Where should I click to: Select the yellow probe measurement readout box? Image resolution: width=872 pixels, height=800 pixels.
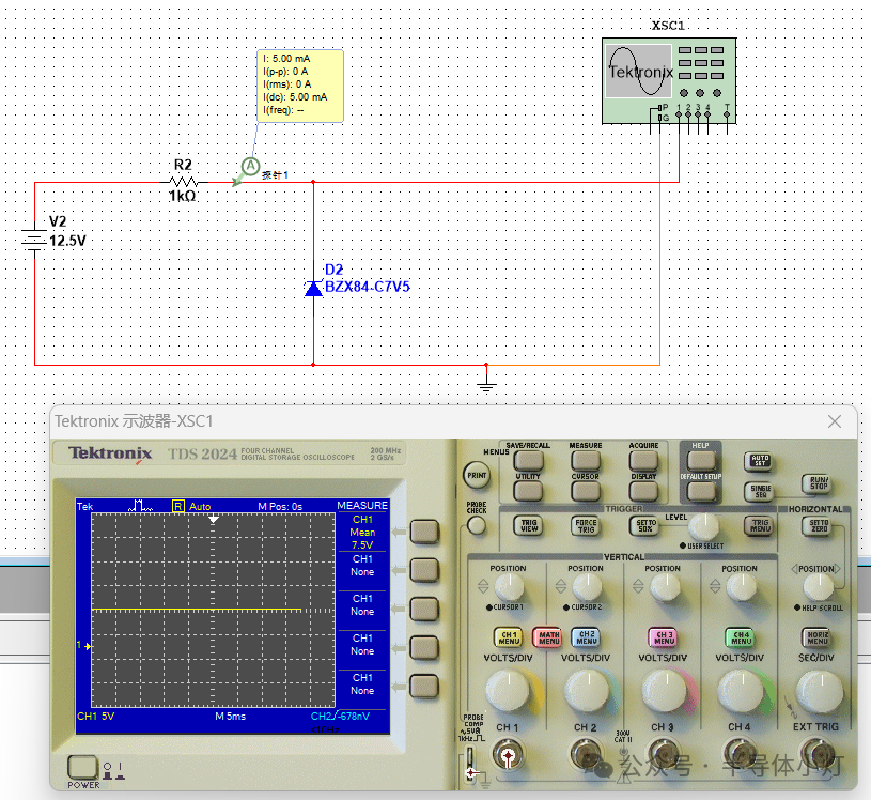[300, 86]
